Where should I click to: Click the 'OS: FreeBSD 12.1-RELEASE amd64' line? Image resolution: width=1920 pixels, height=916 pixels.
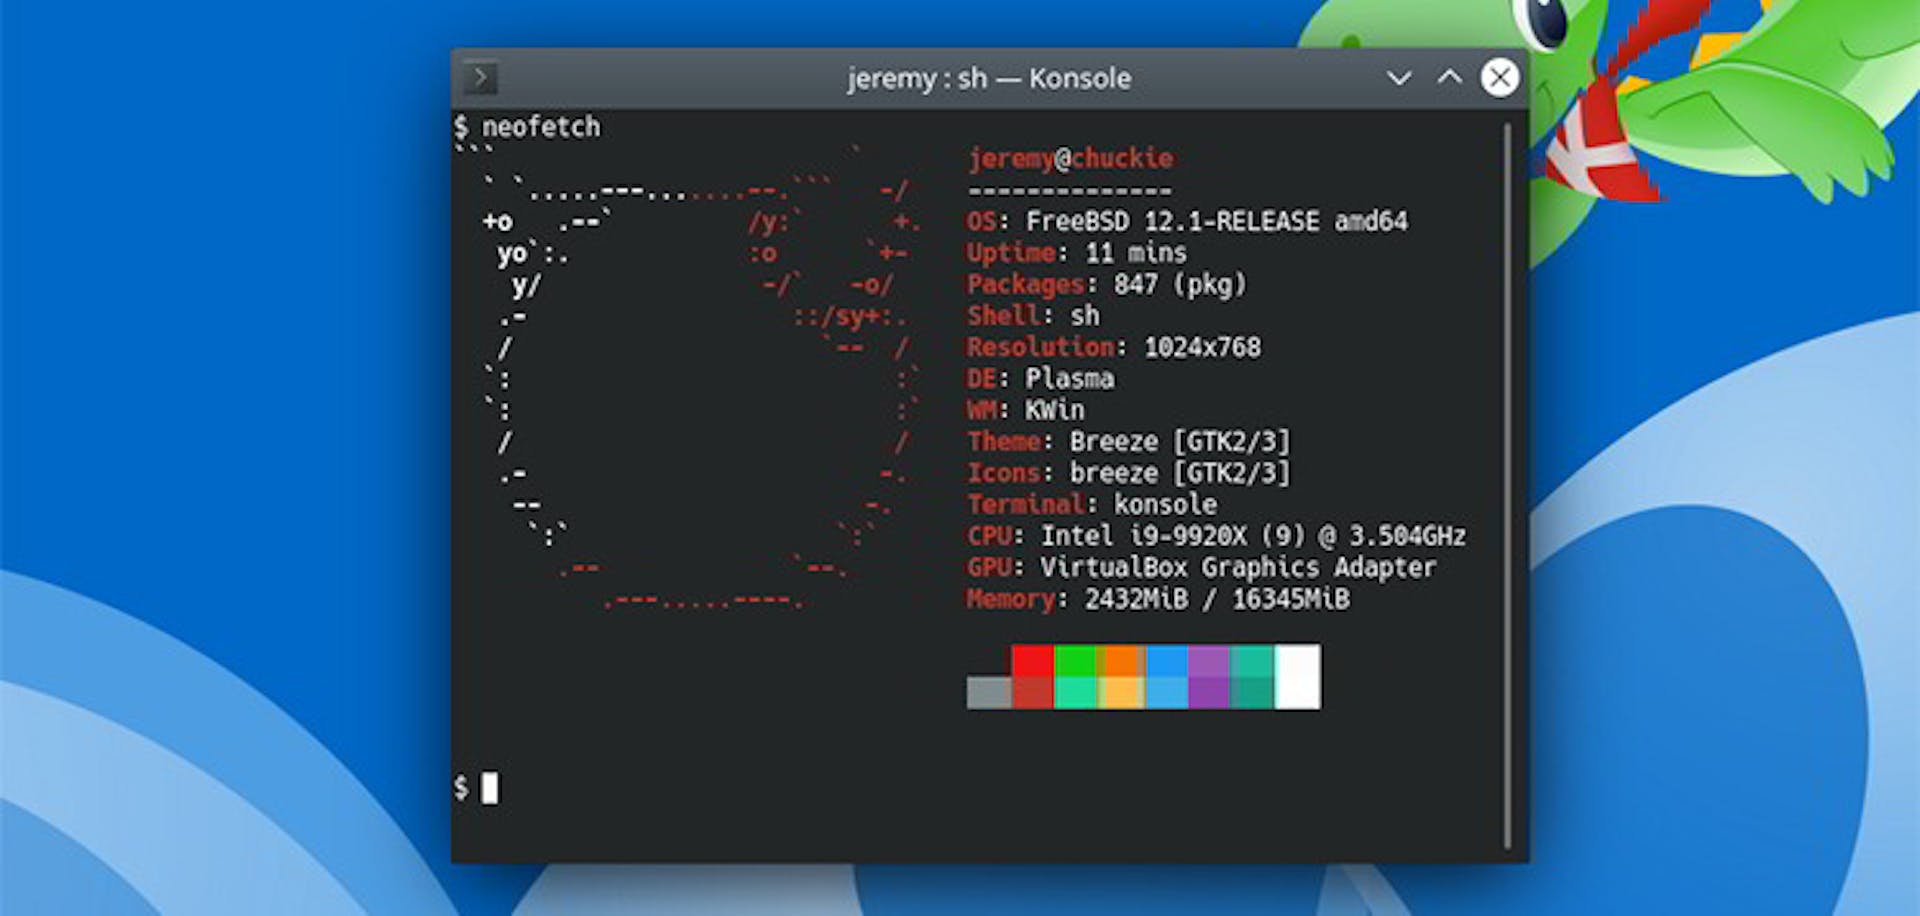[1187, 221]
